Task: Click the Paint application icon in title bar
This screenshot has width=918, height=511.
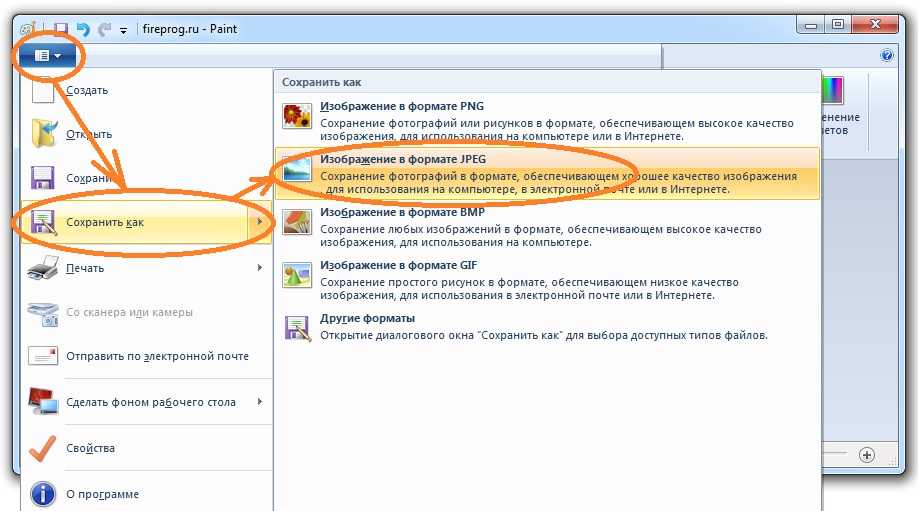Action: point(28,29)
